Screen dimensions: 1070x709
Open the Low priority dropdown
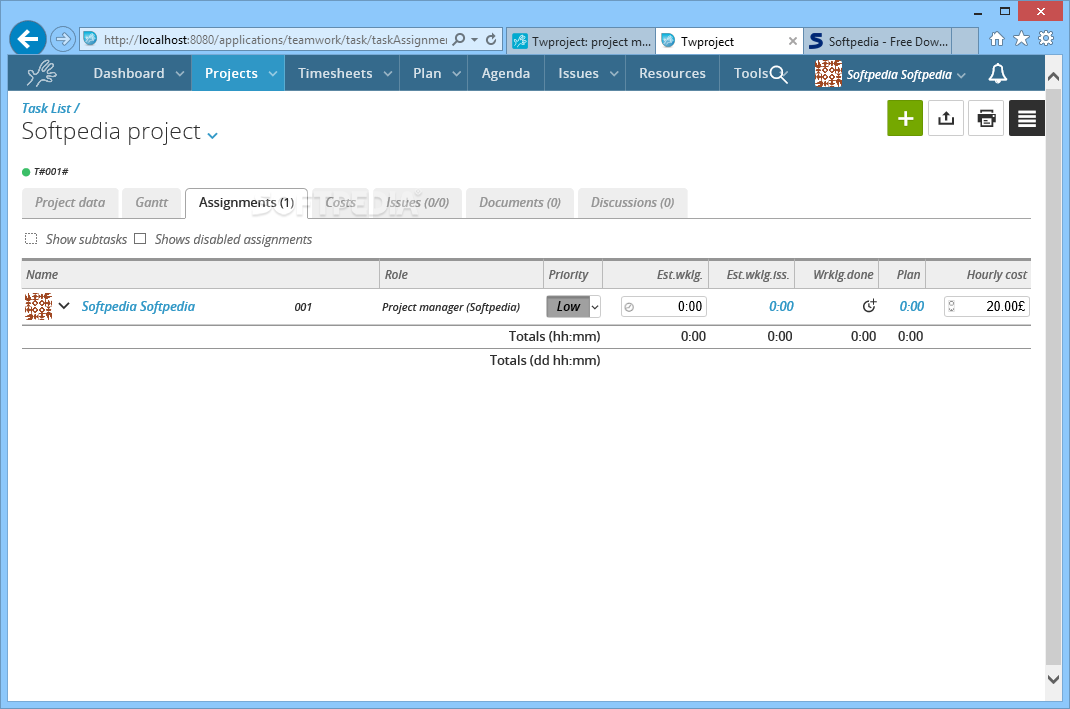coord(573,306)
